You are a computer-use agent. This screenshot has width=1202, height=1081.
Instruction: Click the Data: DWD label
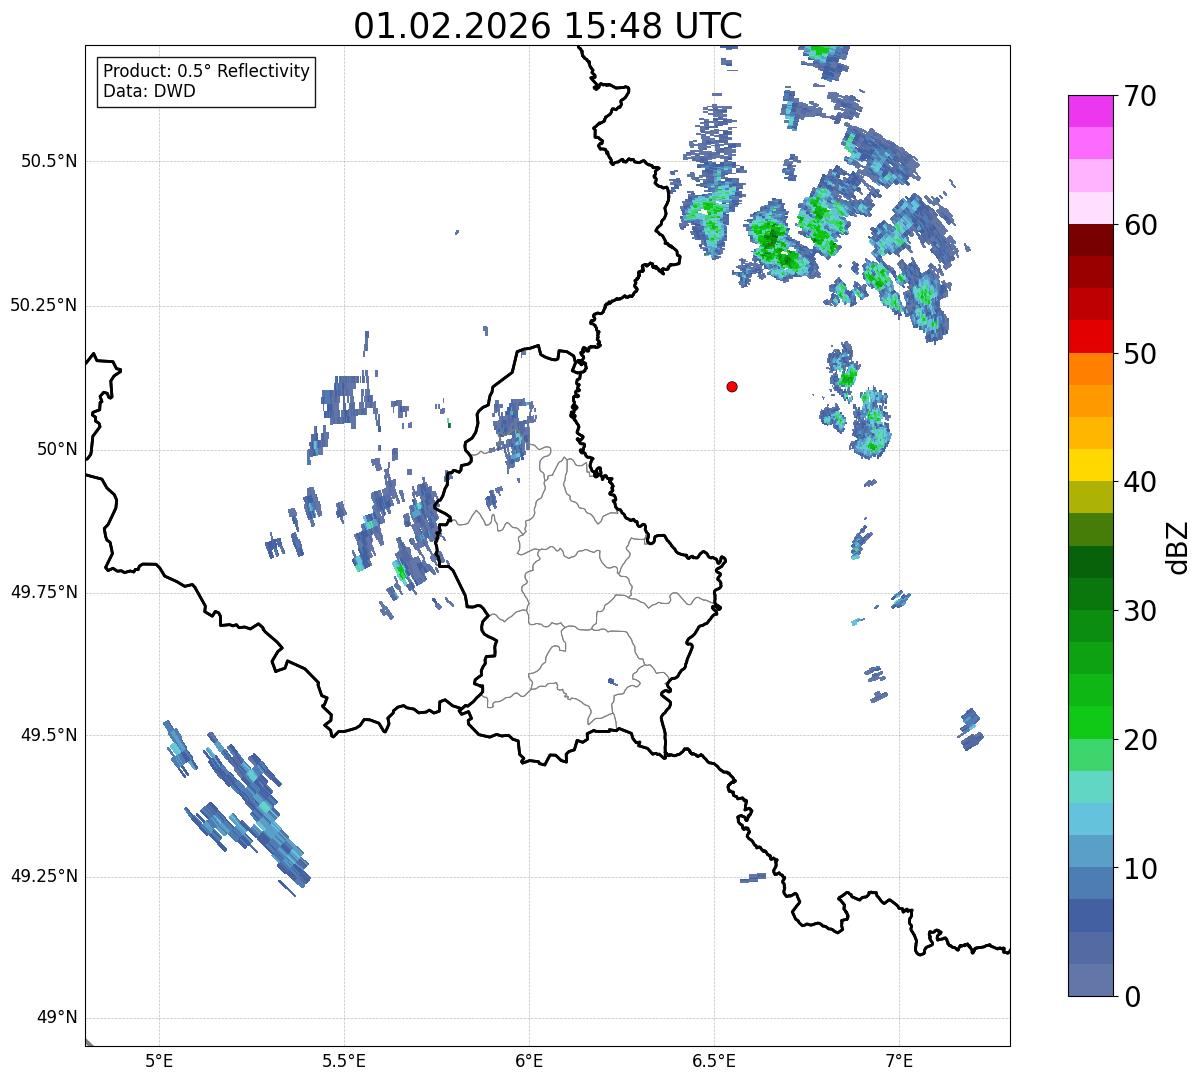pyautogui.click(x=149, y=91)
